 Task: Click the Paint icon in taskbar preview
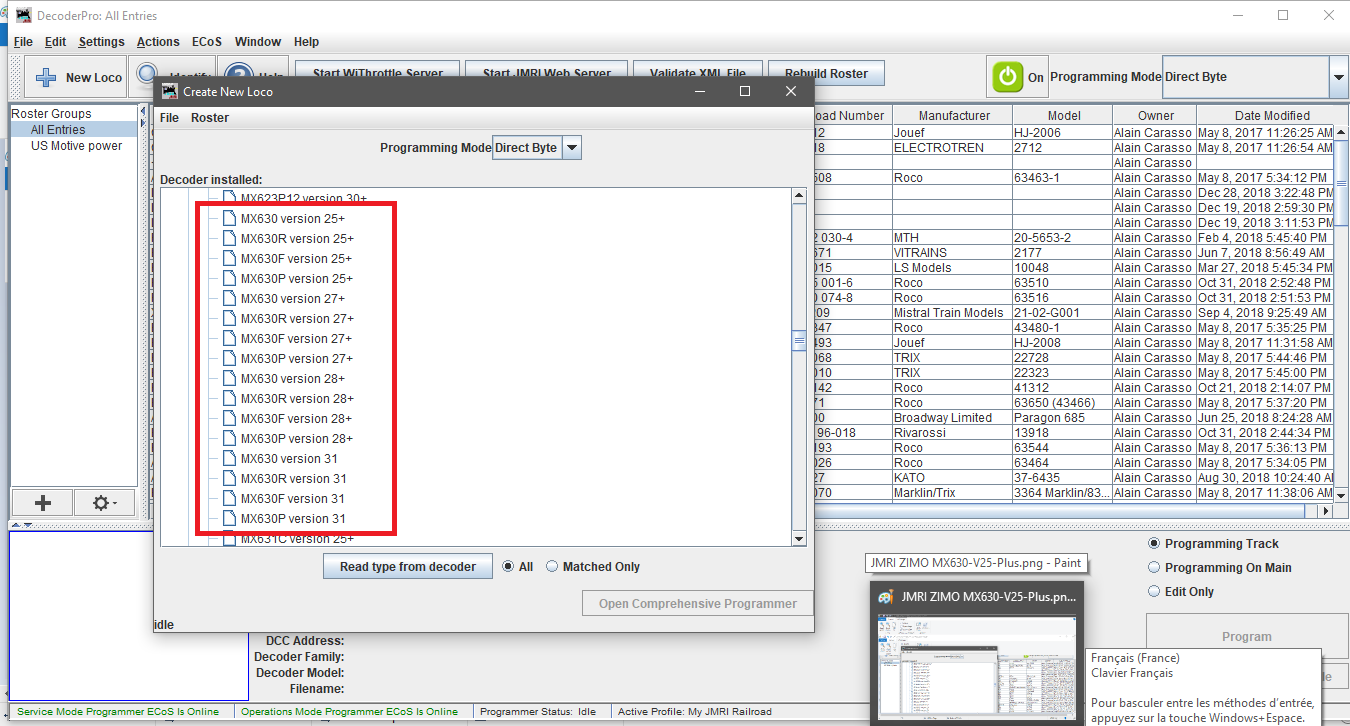[x=886, y=596]
